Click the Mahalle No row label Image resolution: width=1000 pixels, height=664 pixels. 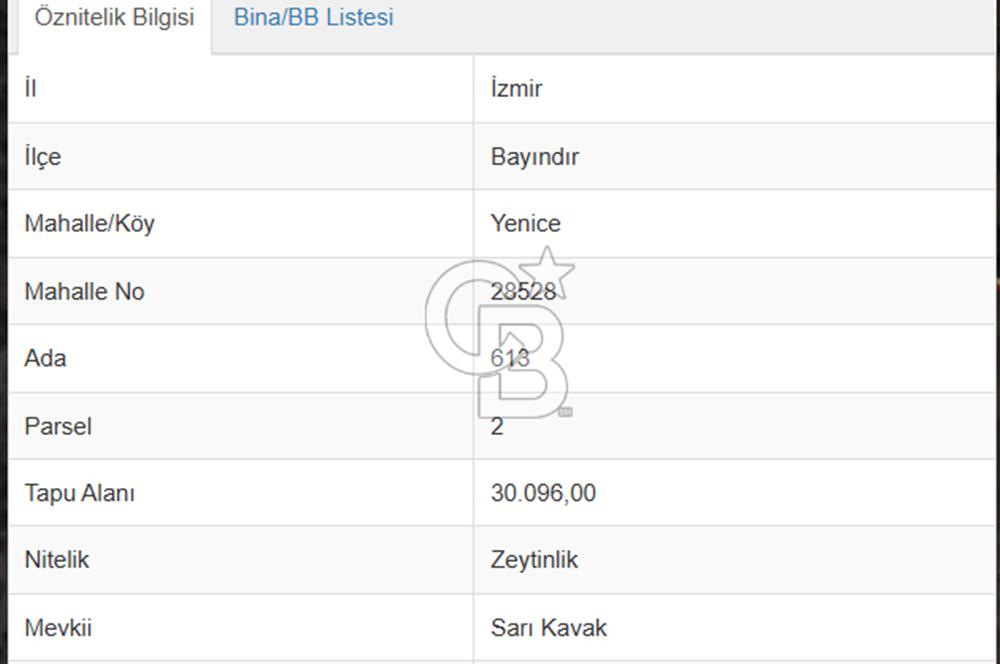(x=84, y=291)
